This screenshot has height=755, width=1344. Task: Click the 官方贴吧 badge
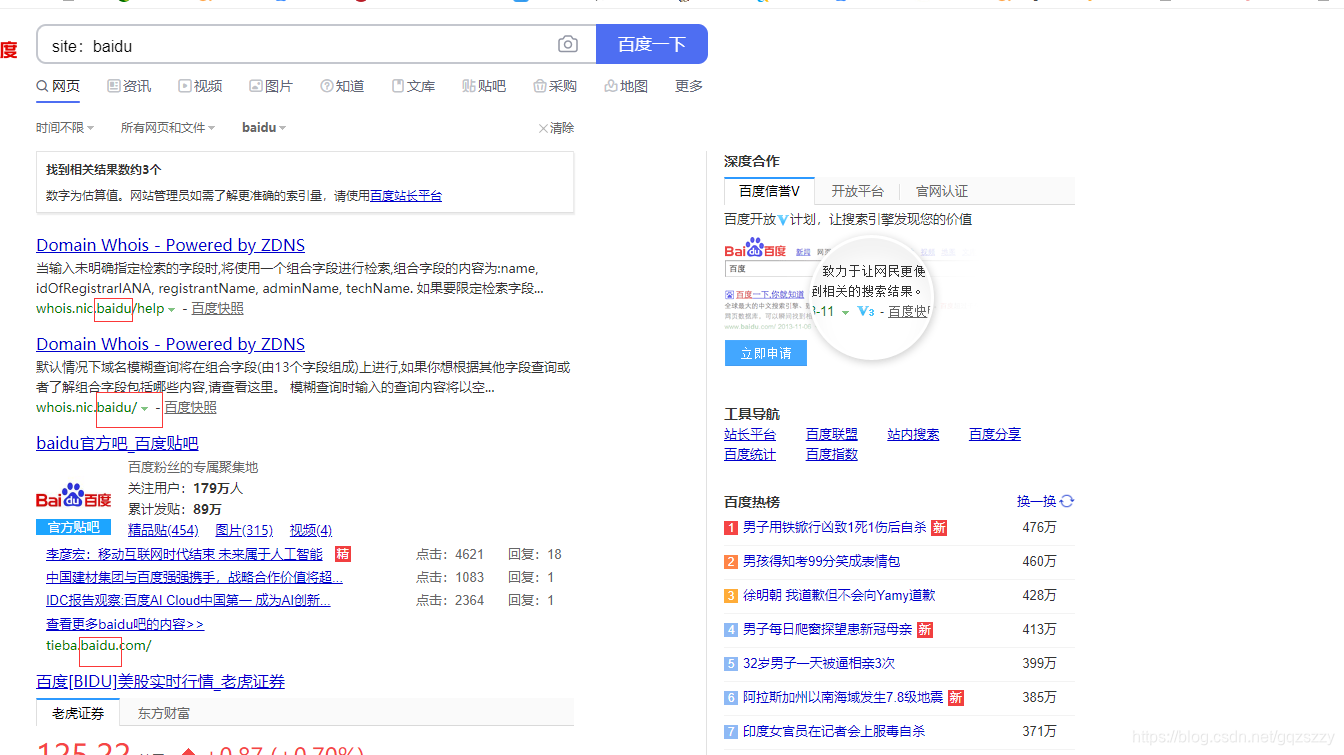73,527
